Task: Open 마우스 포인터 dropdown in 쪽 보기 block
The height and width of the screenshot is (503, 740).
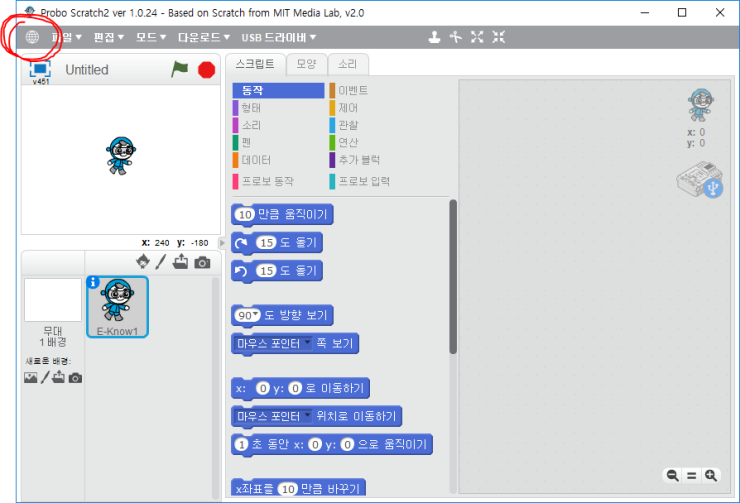Action: 307,342
